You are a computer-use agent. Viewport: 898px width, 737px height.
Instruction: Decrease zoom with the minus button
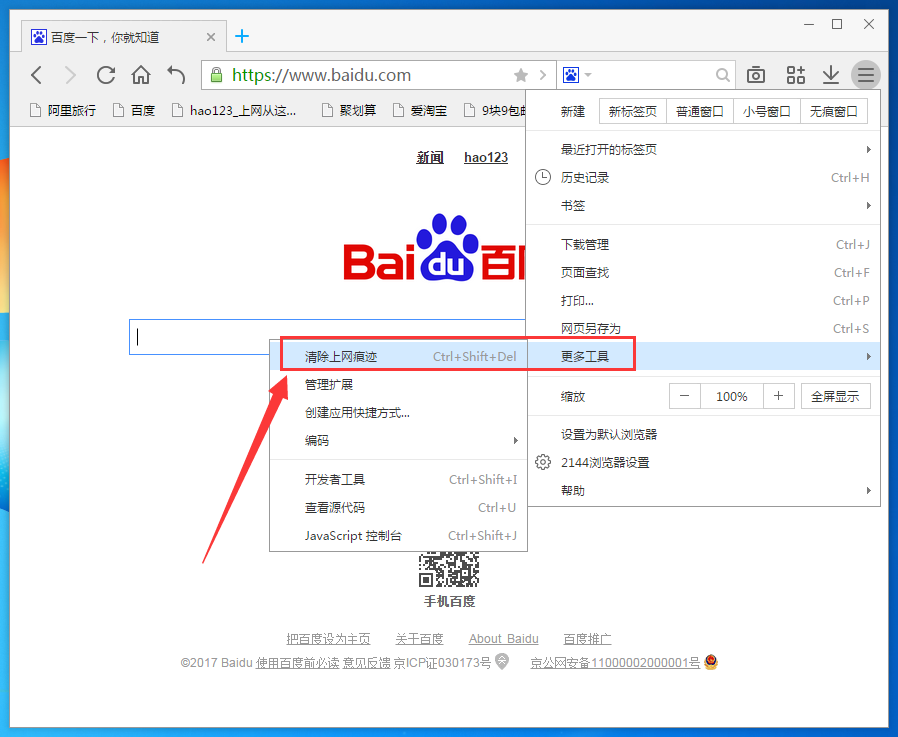(x=684, y=396)
